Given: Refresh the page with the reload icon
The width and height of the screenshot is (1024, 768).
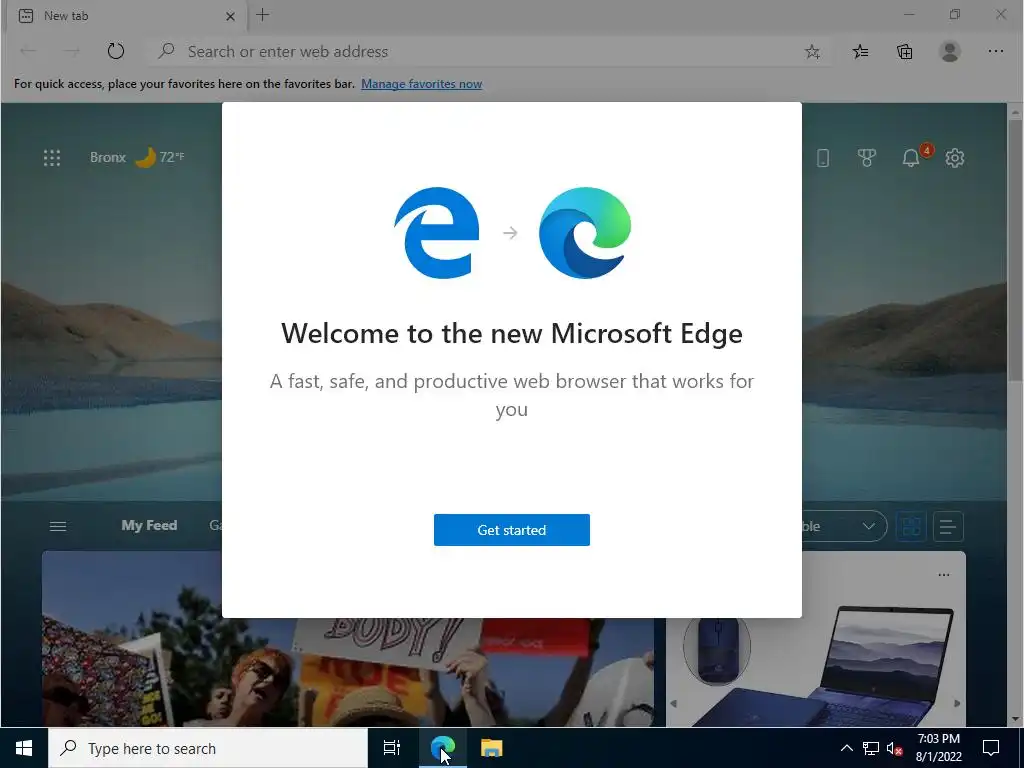Looking at the screenshot, I should [116, 51].
